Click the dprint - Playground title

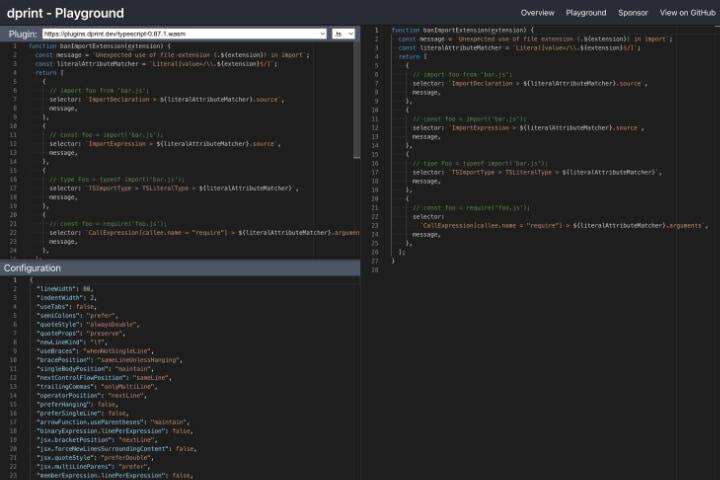(x=65, y=13)
